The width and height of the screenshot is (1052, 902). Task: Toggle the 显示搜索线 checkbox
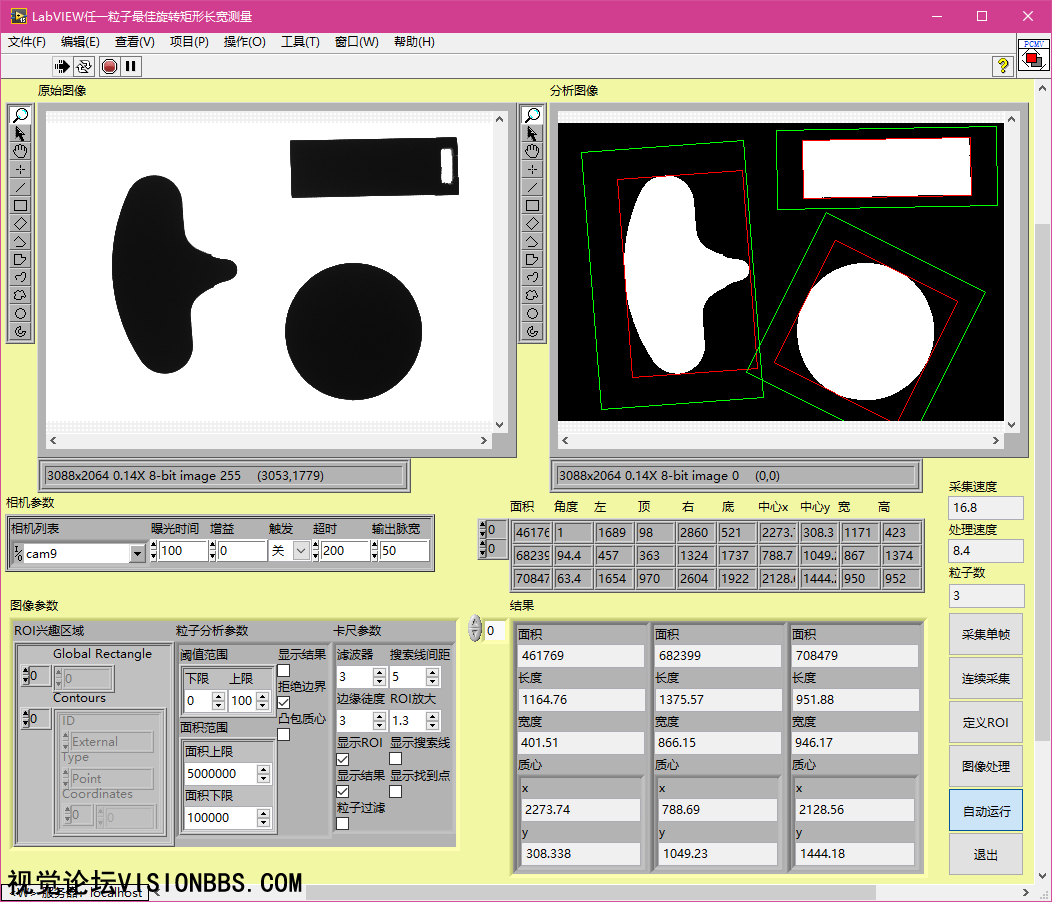[x=396, y=759]
